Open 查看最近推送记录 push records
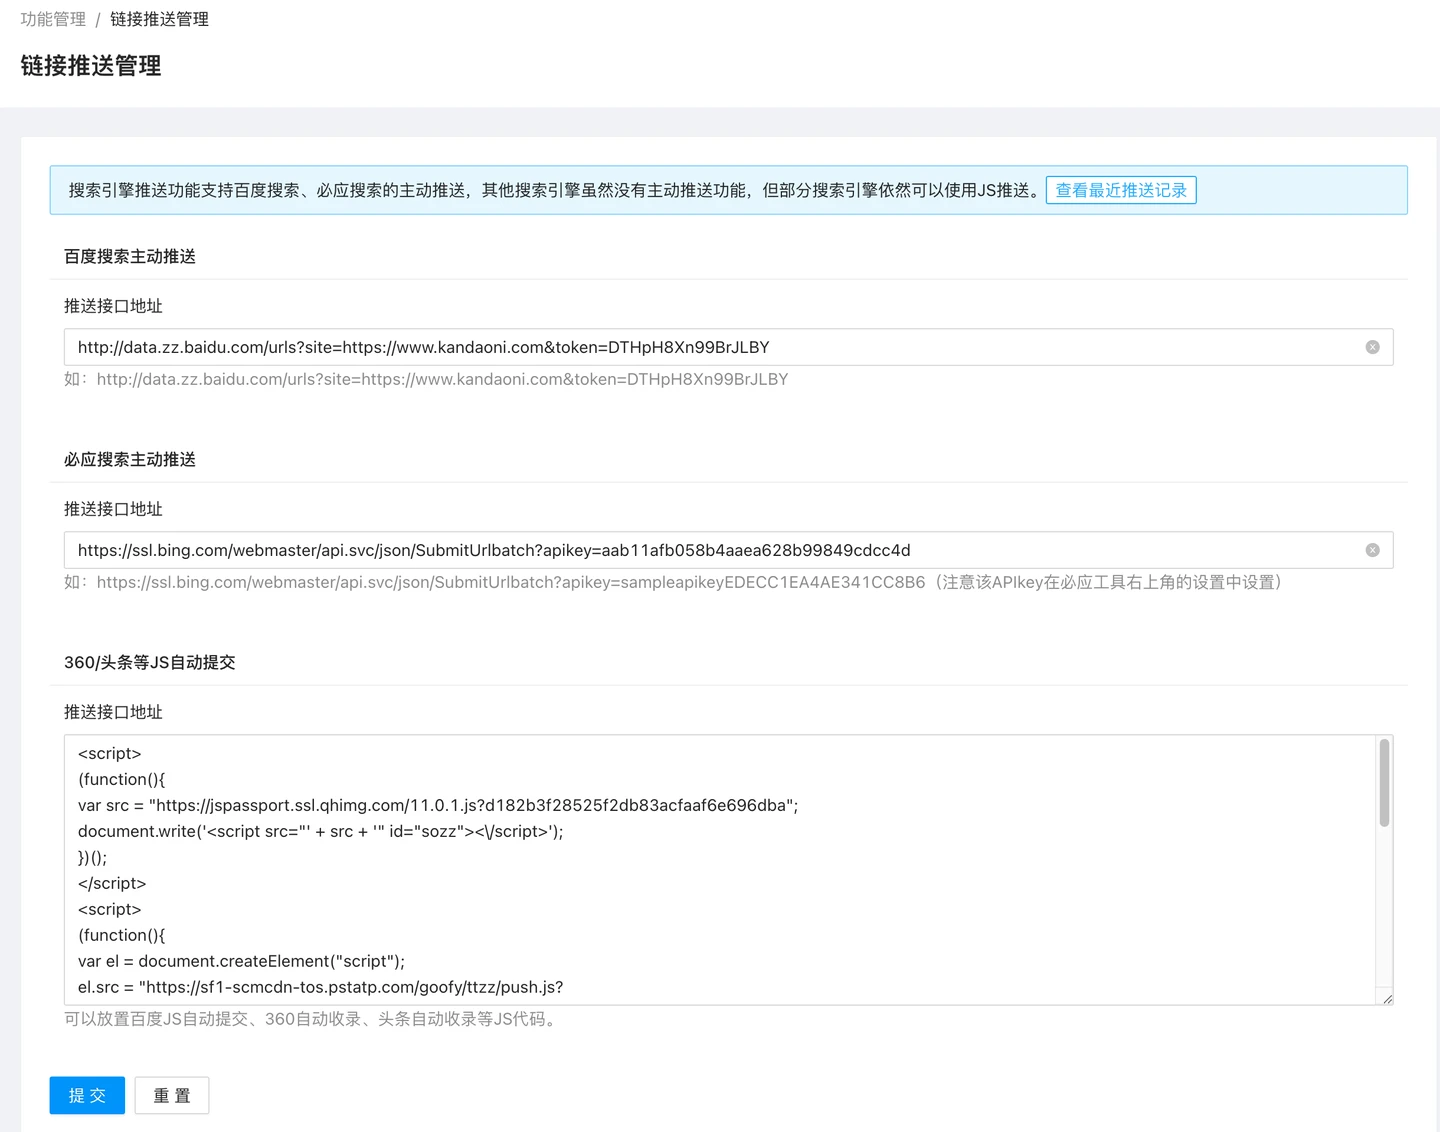 (x=1120, y=190)
